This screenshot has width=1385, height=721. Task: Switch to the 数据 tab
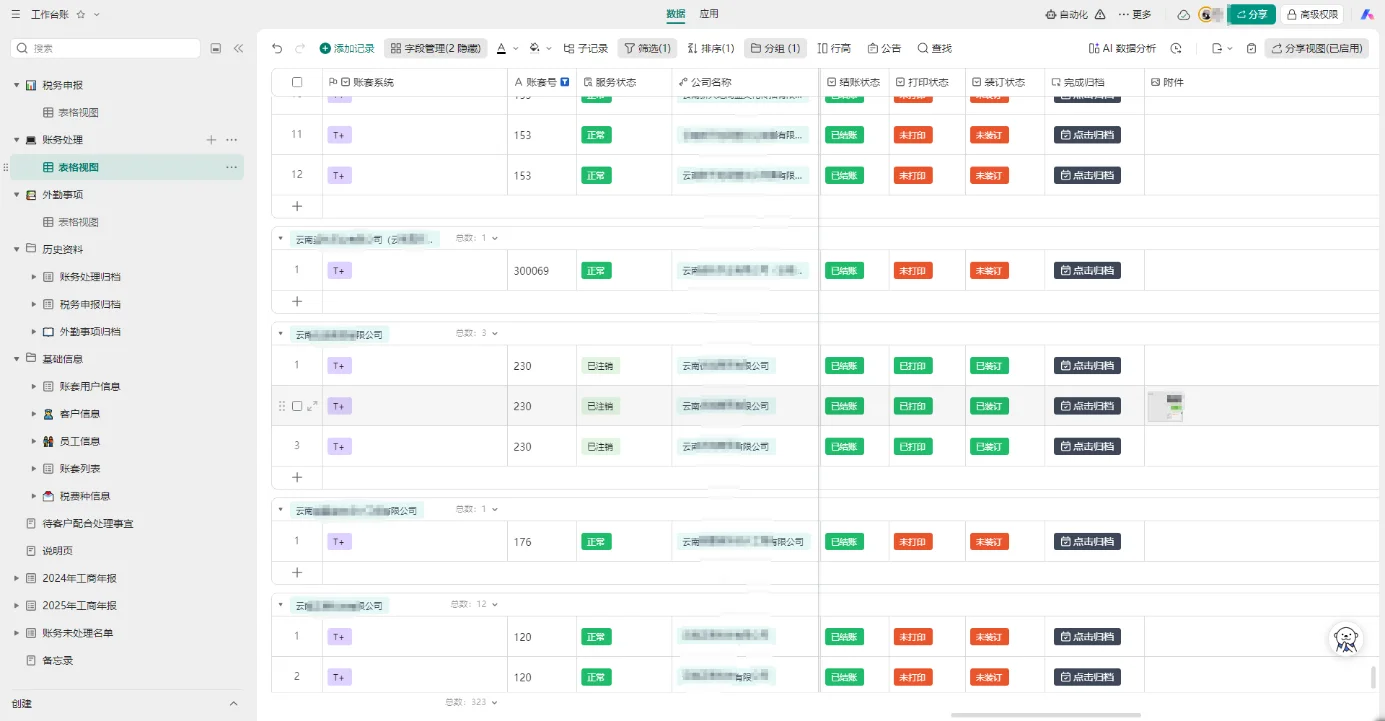coord(676,14)
